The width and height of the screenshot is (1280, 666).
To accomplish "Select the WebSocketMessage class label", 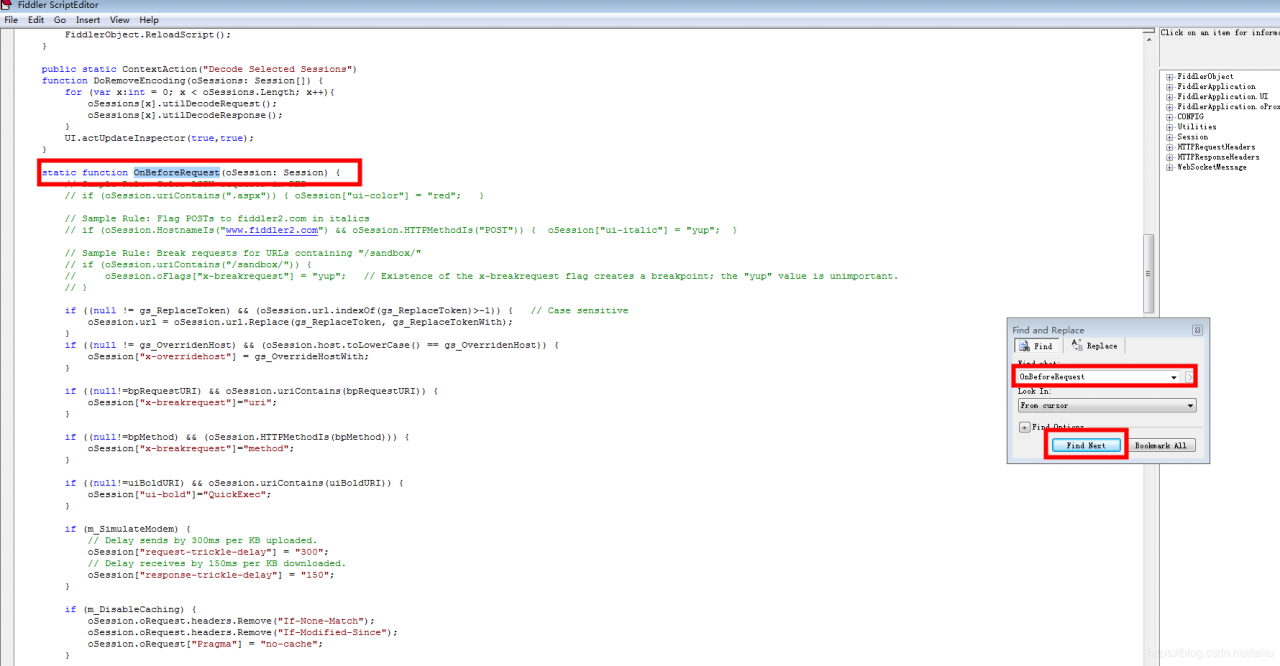I will [x=1212, y=167].
